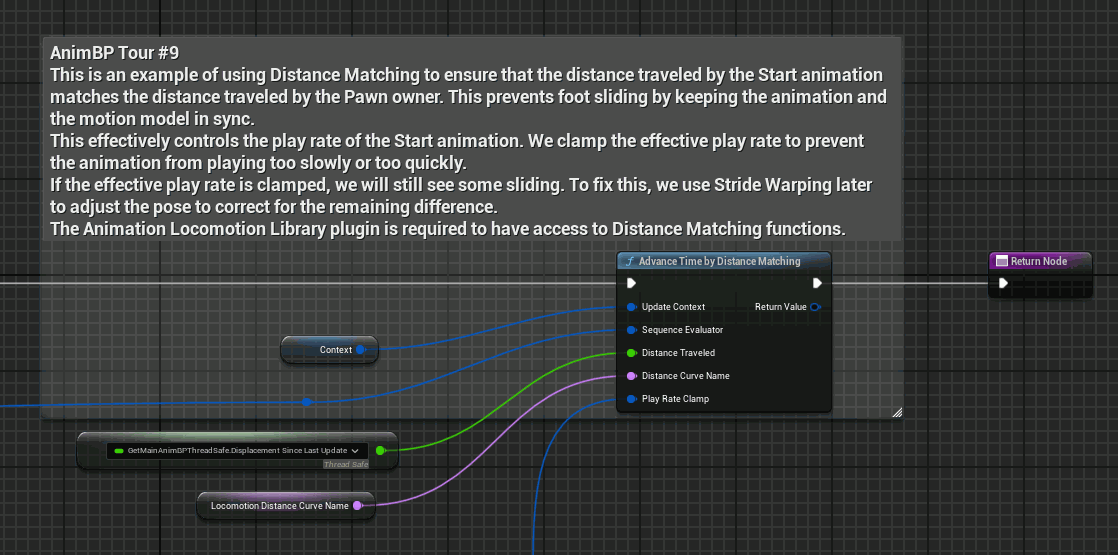This screenshot has width=1118, height=555.
Task: Open the Displacement Since Last Update dropdown
Action: pos(237,451)
